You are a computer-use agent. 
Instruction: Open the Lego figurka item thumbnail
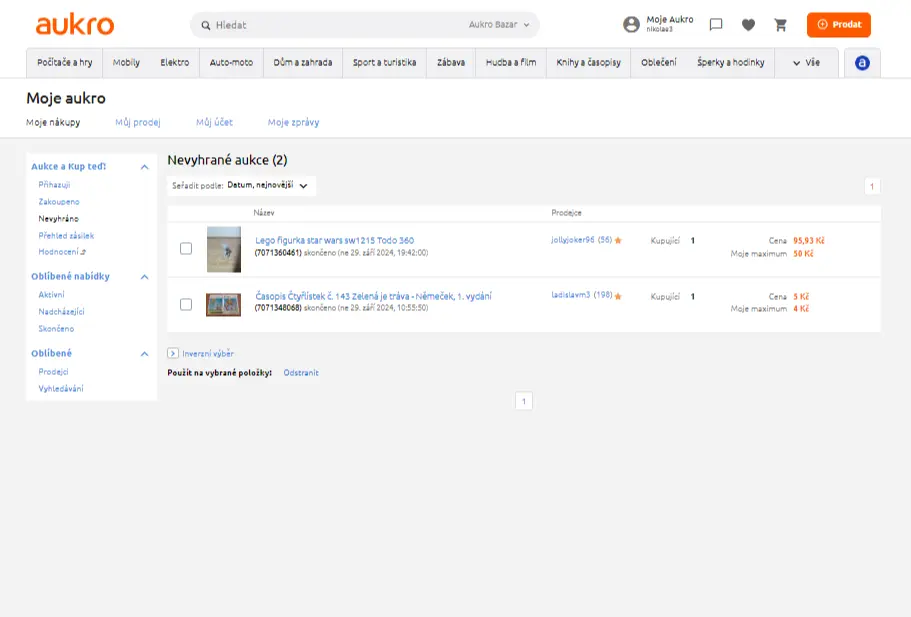[x=224, y=249]
